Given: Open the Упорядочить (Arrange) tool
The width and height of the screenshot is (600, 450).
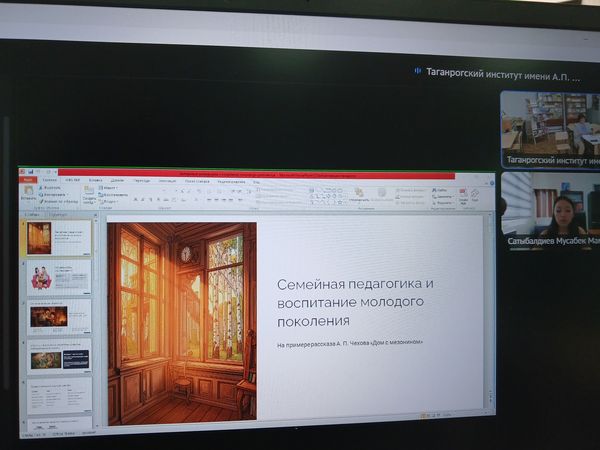Looking at the screenshot, I should pos(359,194).
